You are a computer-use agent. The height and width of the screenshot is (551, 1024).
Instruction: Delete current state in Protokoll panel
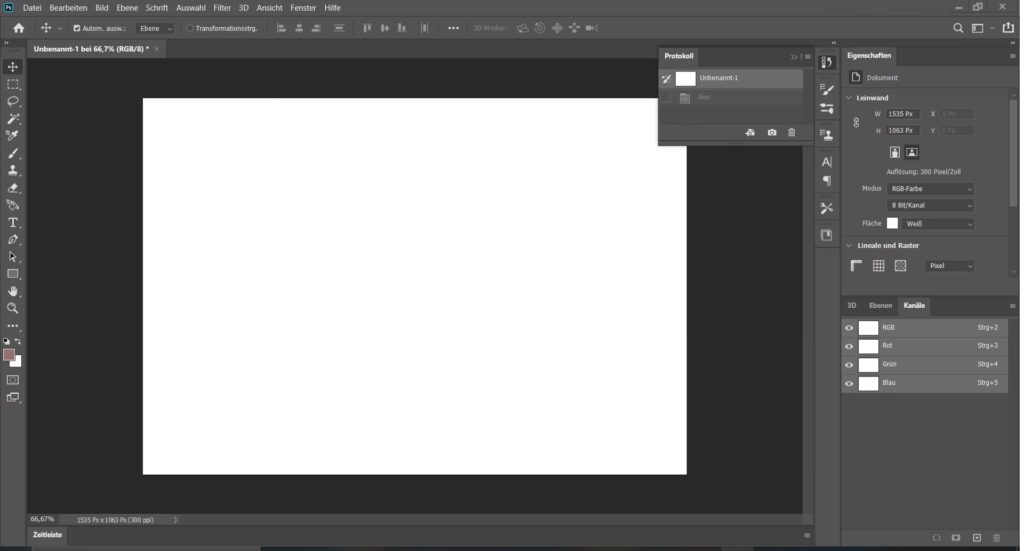click(x=792, y=132)
